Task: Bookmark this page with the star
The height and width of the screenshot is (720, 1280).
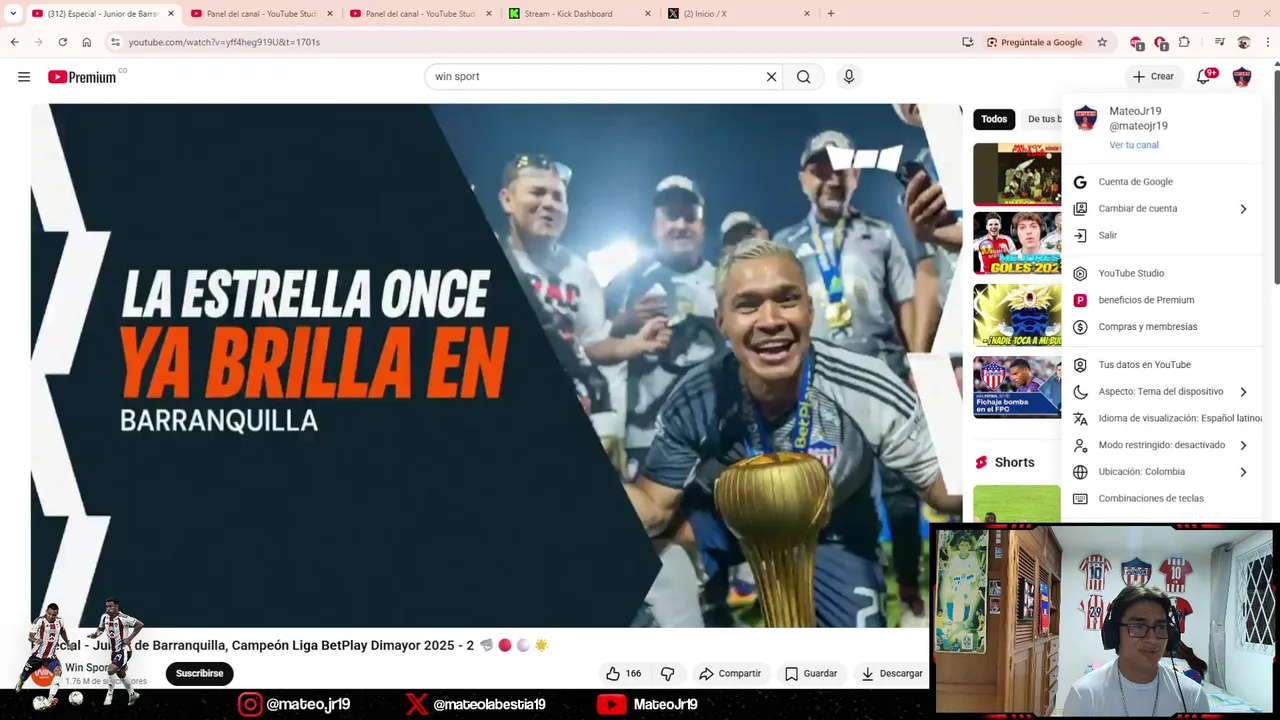Action: click(1102, 42)
